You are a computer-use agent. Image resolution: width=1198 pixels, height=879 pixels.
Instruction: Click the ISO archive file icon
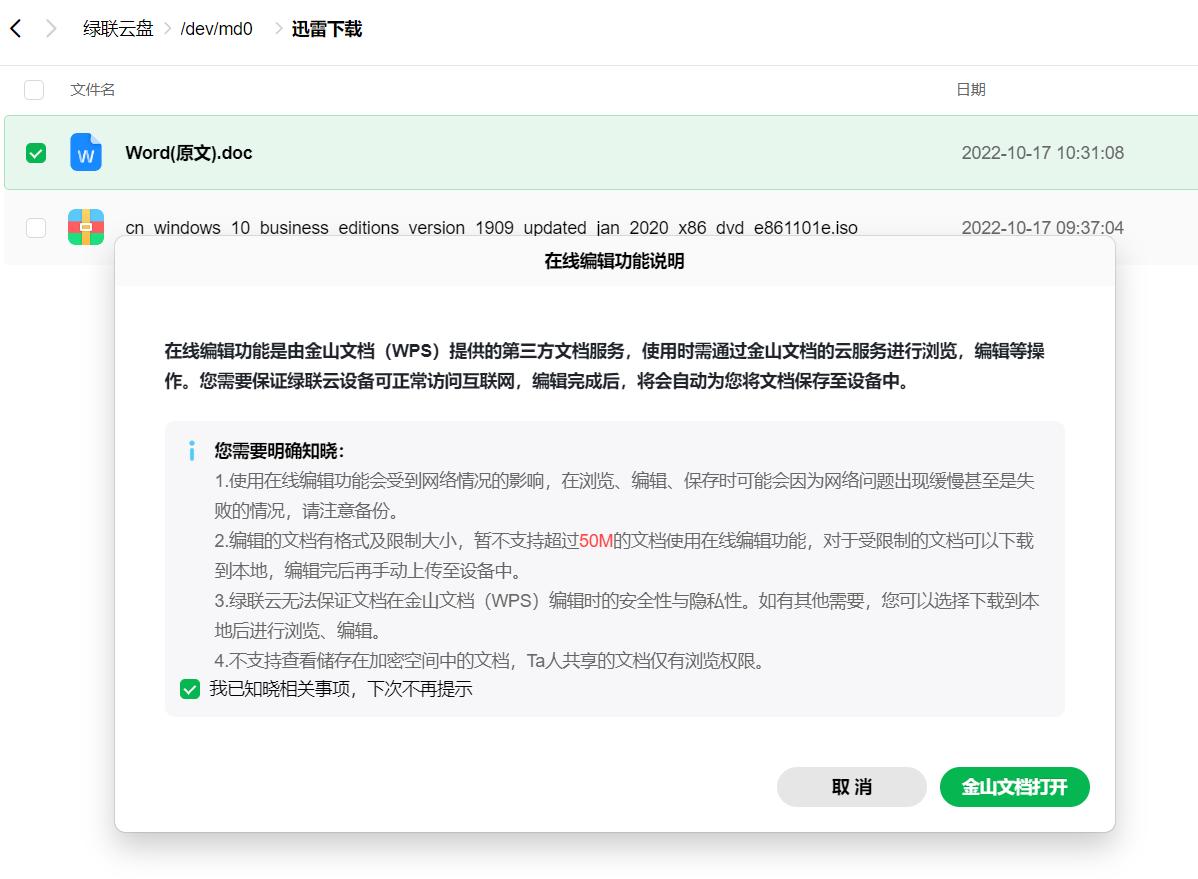86,227
